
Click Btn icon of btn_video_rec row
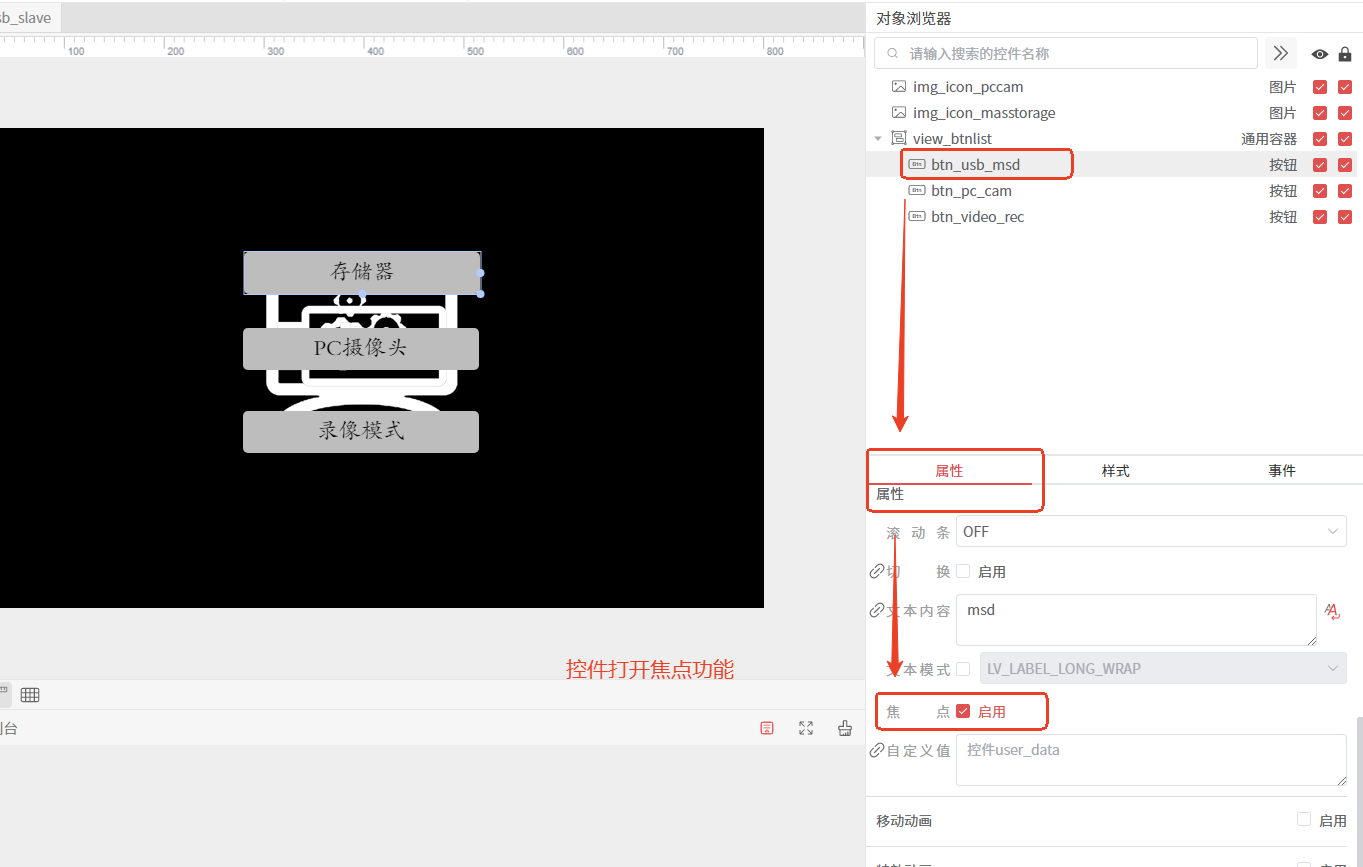[x=916, y=216]
